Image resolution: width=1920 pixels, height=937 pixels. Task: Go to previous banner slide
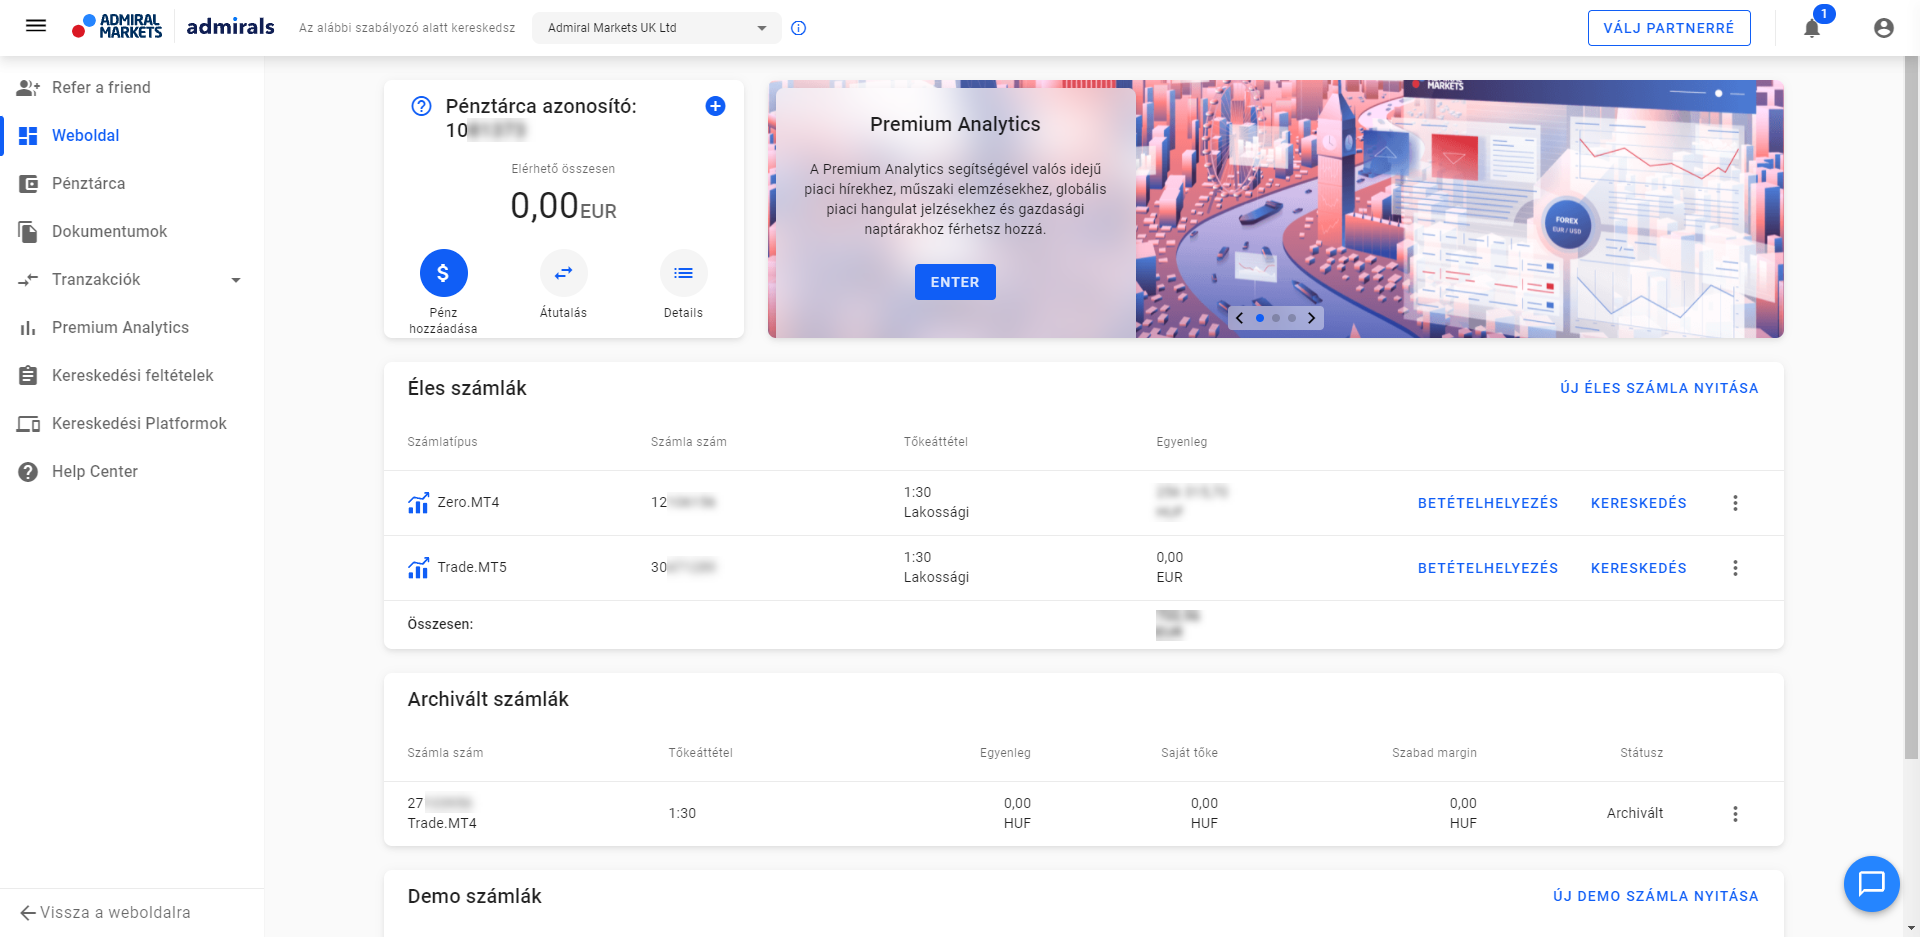point(1240,318)
